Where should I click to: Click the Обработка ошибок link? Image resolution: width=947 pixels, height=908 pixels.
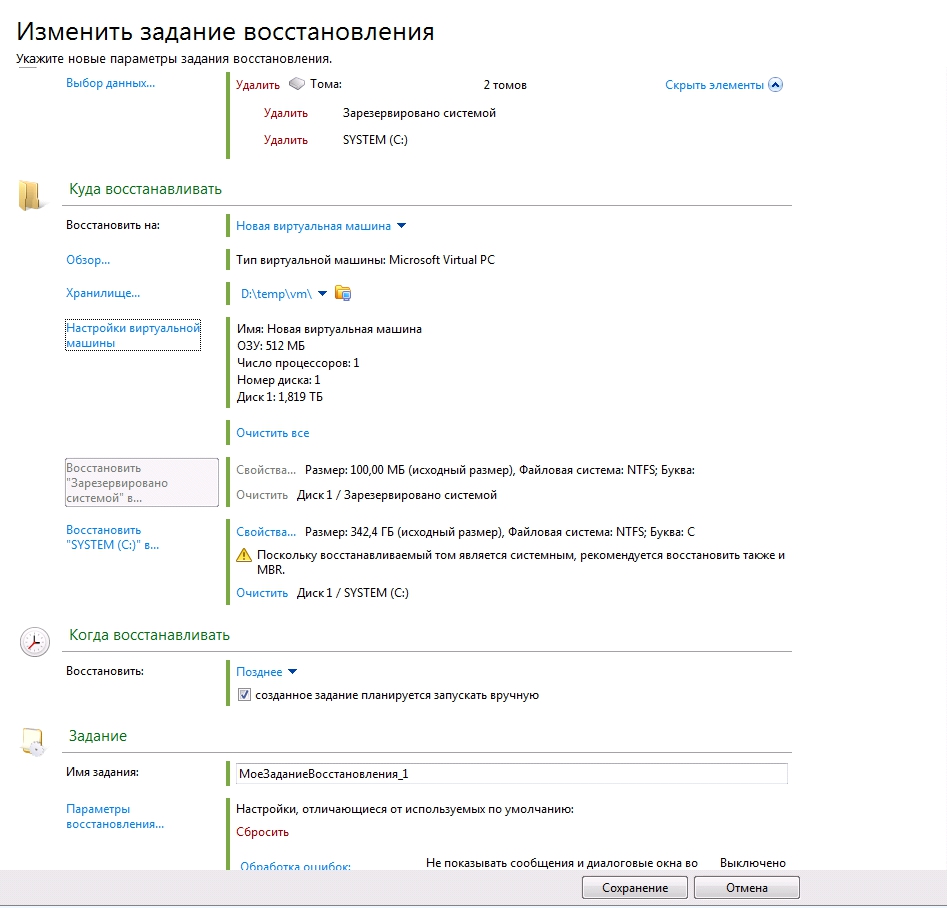(295, 866)
